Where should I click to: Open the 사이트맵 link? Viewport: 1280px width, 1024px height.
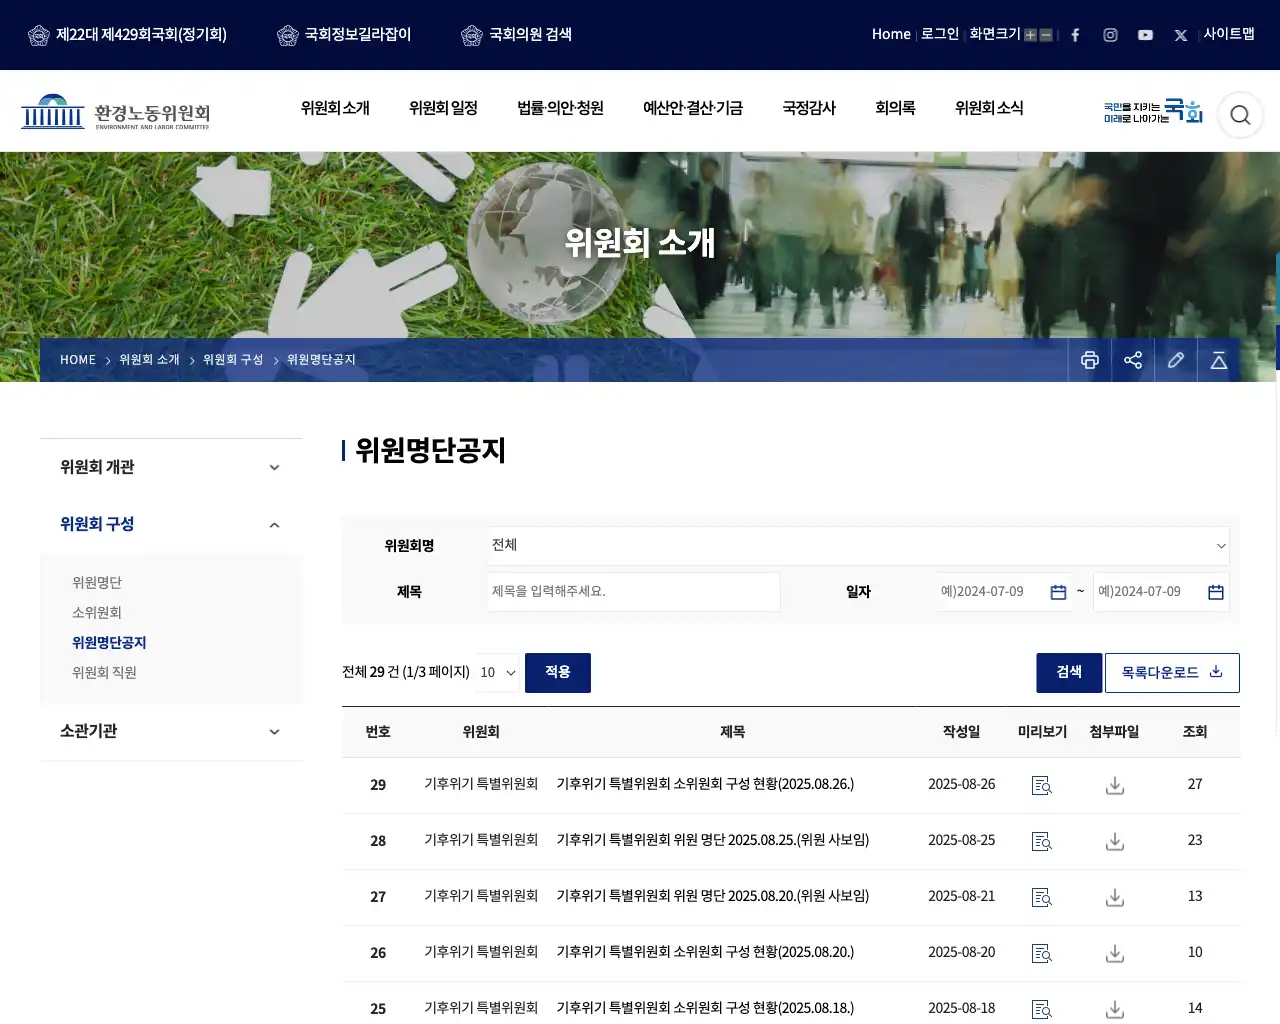coord(1229,34)
